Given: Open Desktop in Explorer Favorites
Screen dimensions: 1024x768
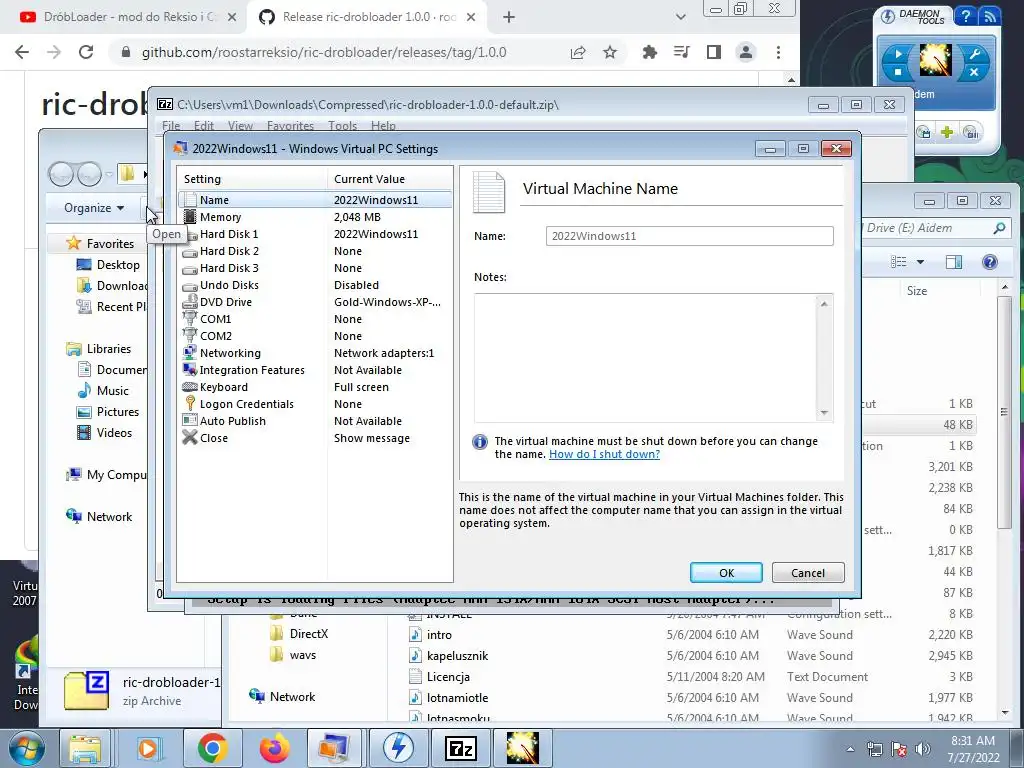Looking at the screenshot, I should [108, 264].
